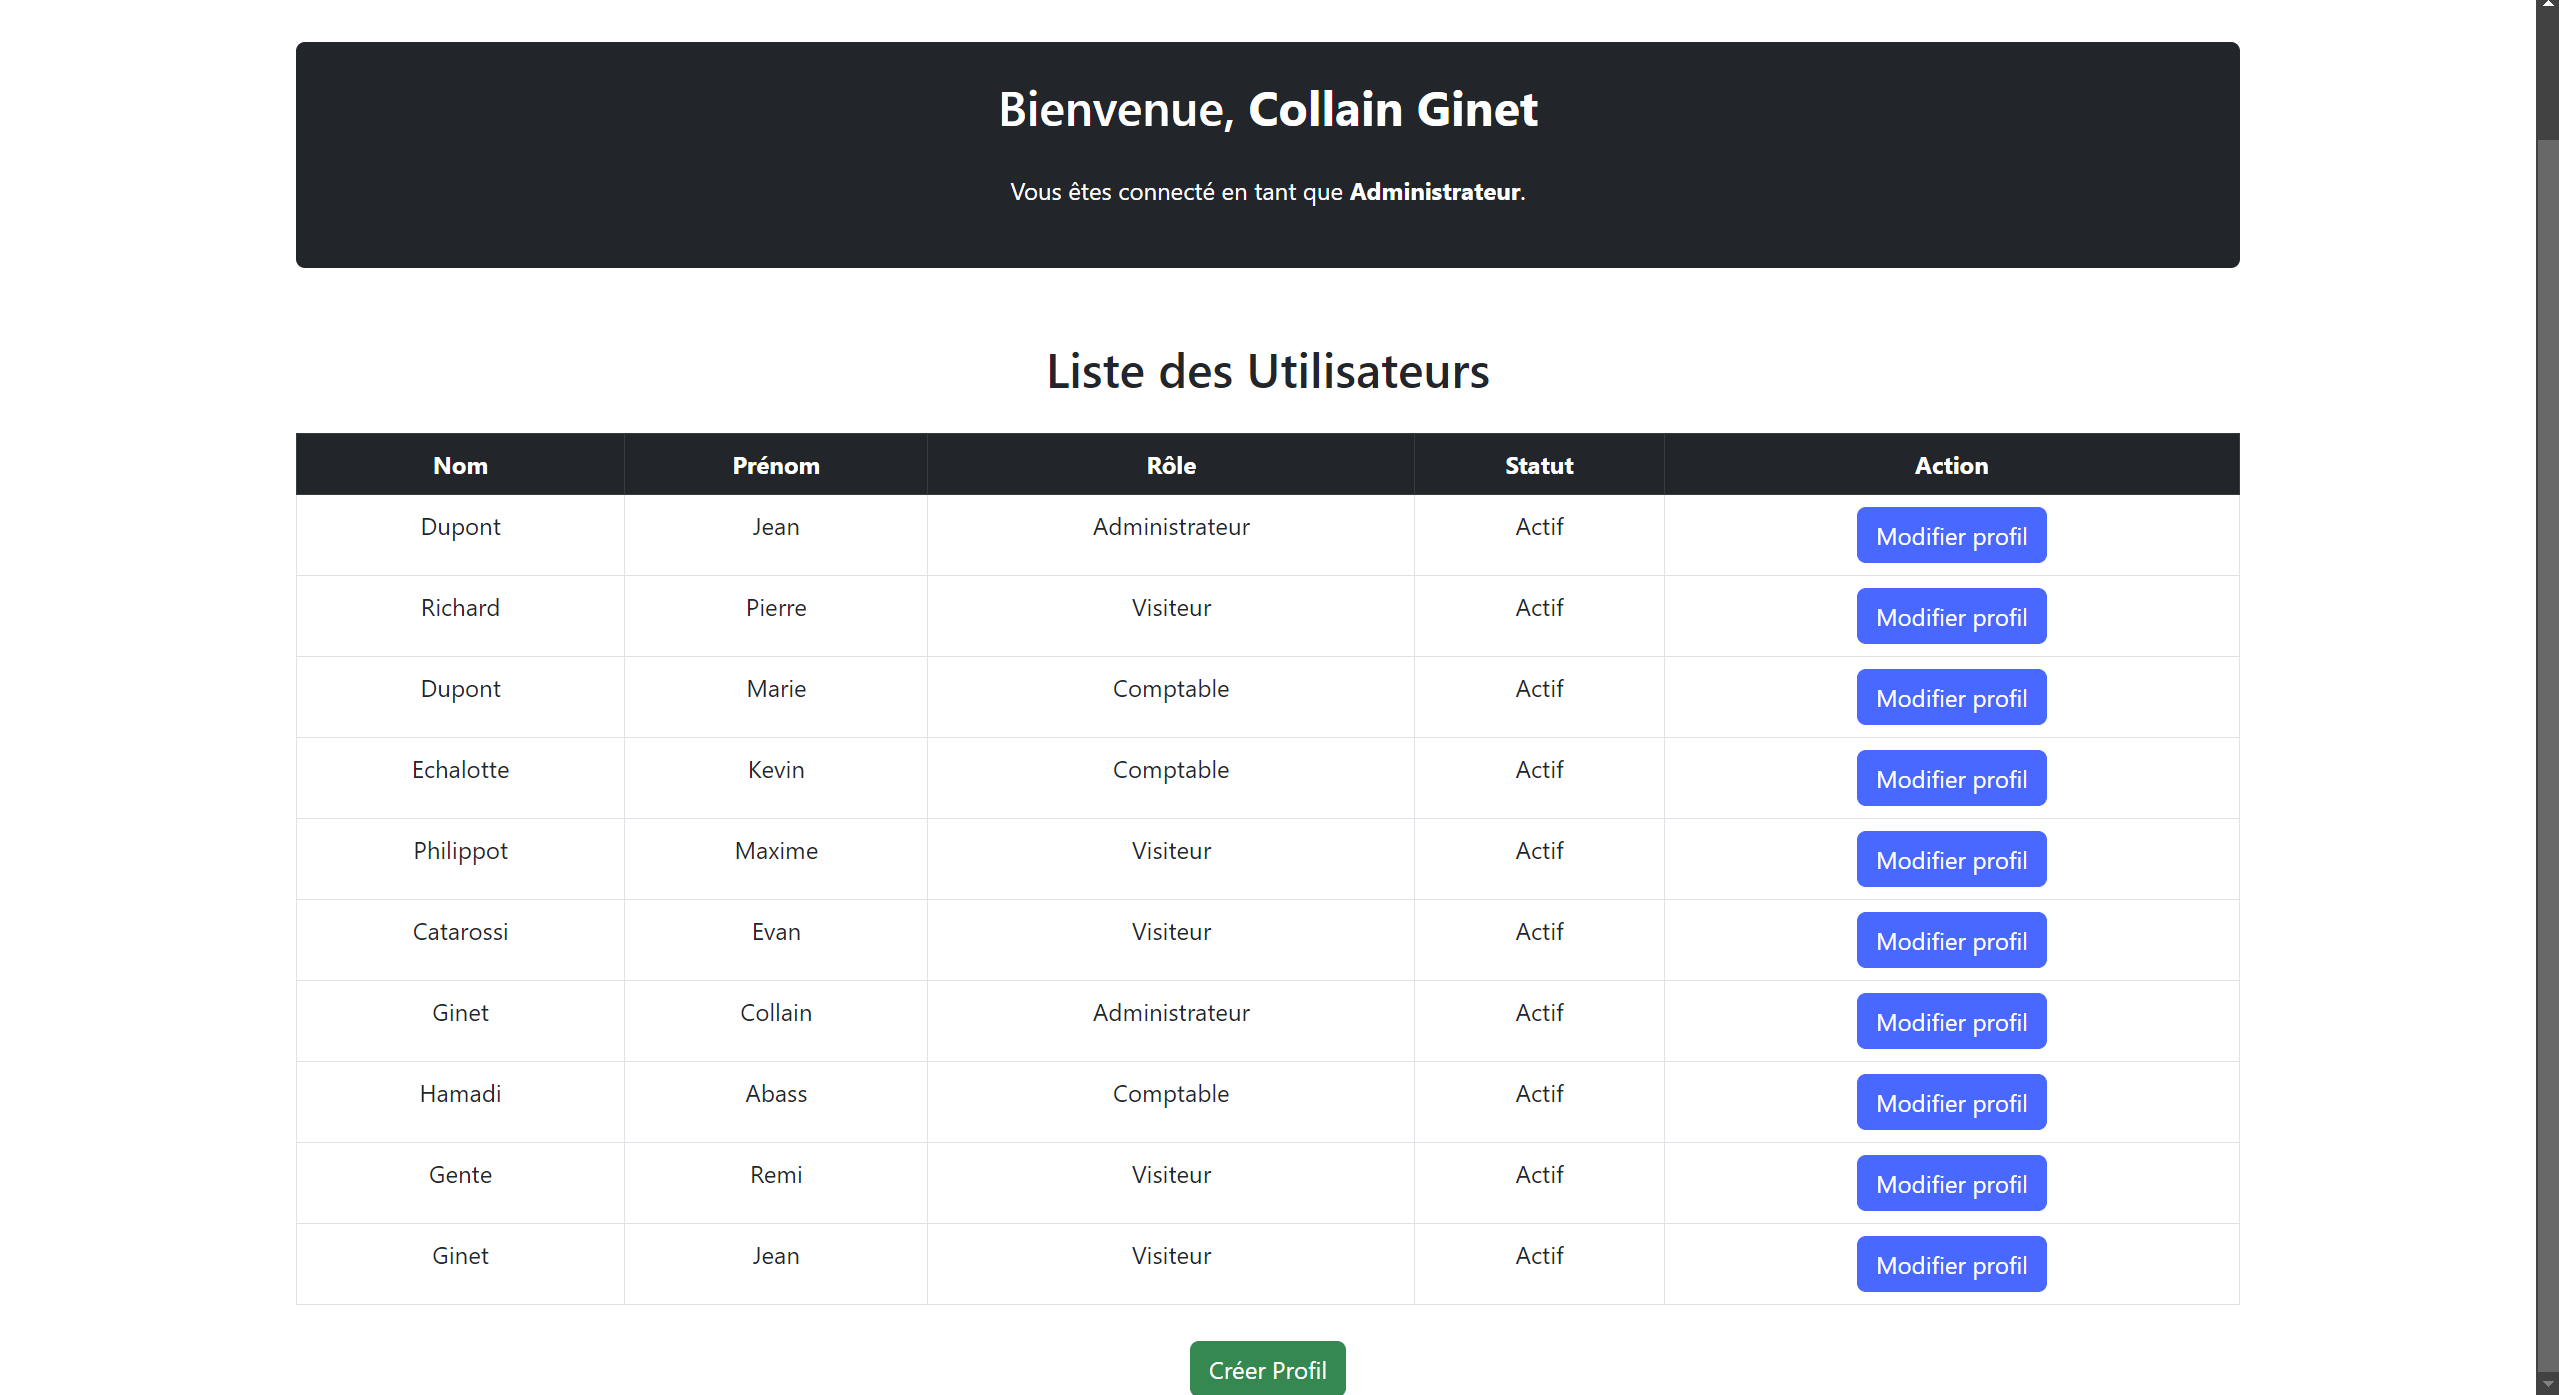Screen dimensions: 2559x1395
Task: Click the Visiteur role for Remi
Action: [1171, 1175]
